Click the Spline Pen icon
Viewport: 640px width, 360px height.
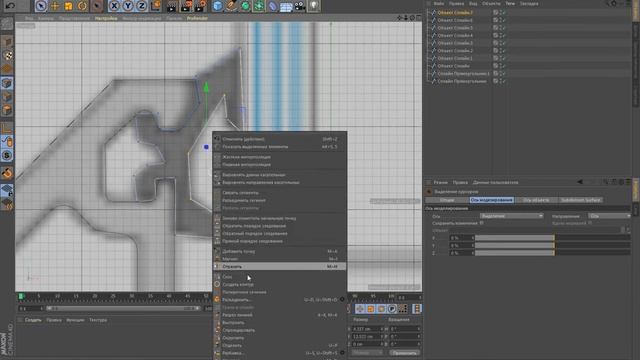(231, 6)
